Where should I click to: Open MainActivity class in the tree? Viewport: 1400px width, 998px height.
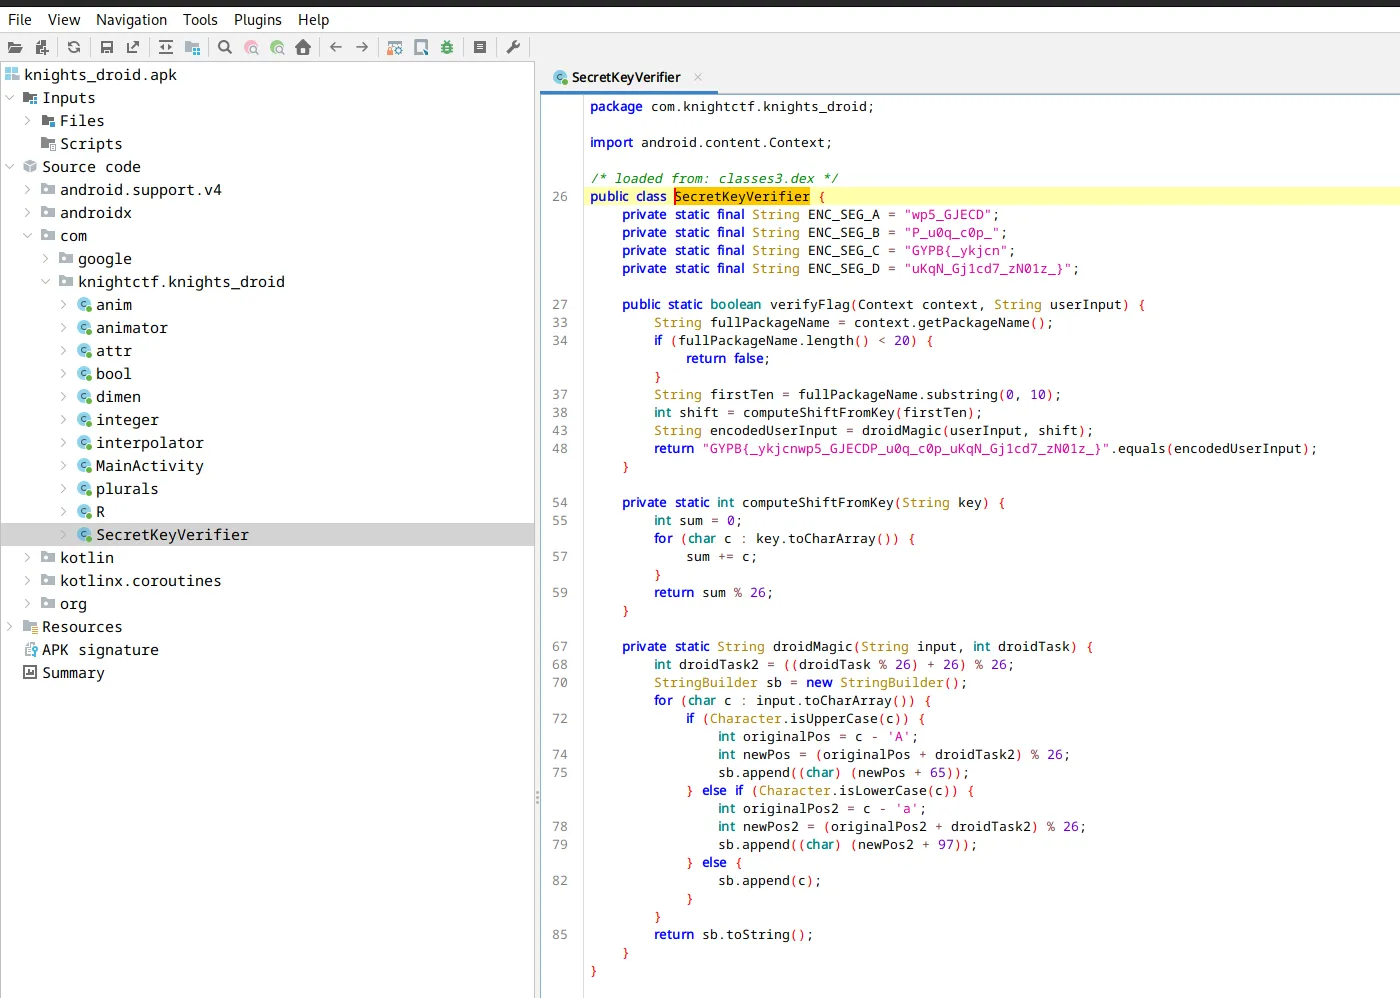point(149,466)
